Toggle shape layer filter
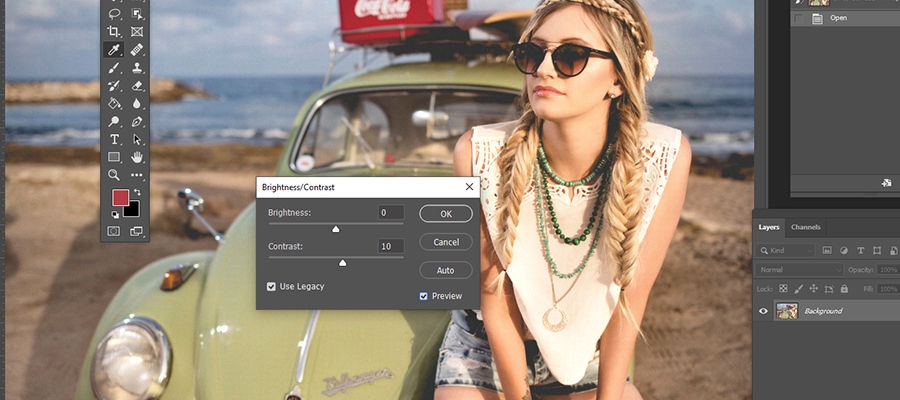The width and height of the screenshot is (900, 400). point(877,250)
